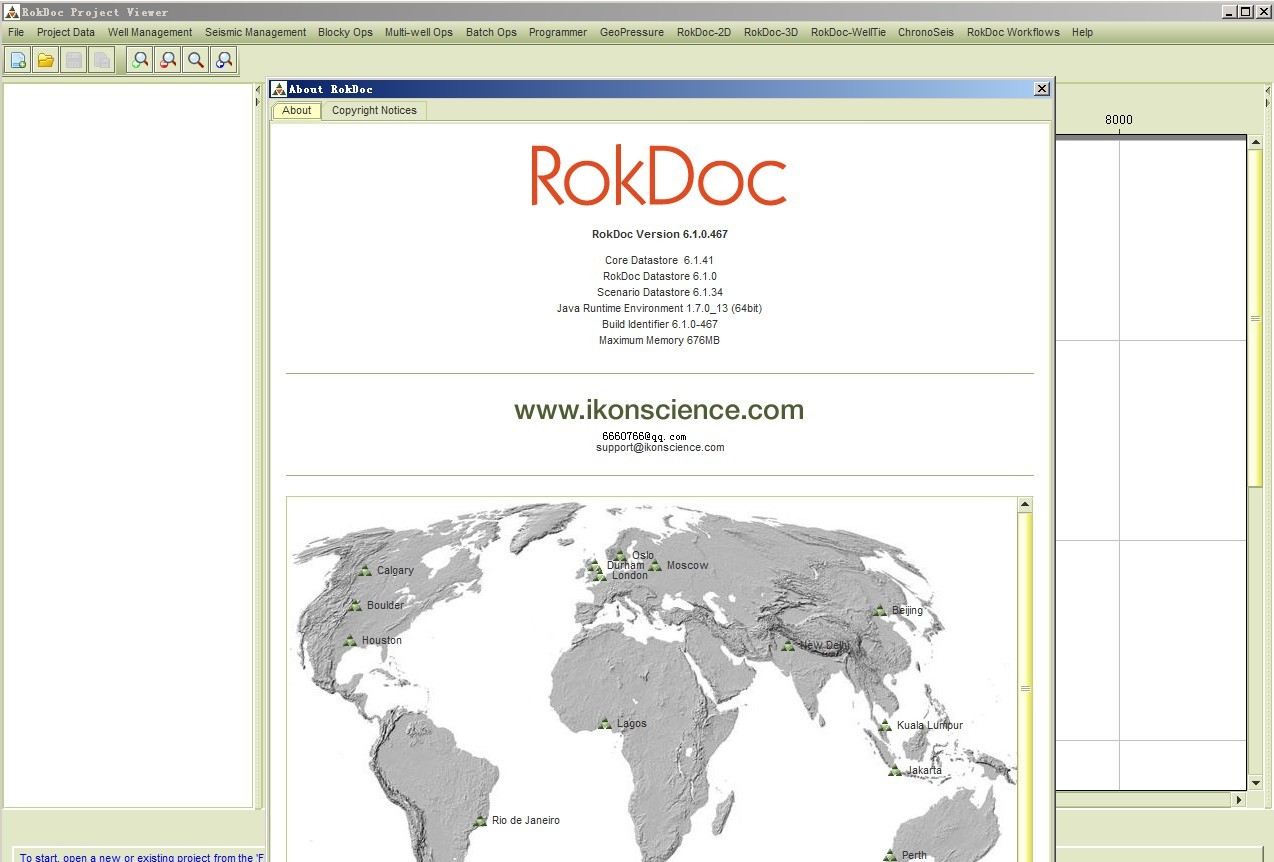Expand the left project panel with the right-pointing splitter arrow
Viewport: 1274px width, 862px height.
point(257,101)
